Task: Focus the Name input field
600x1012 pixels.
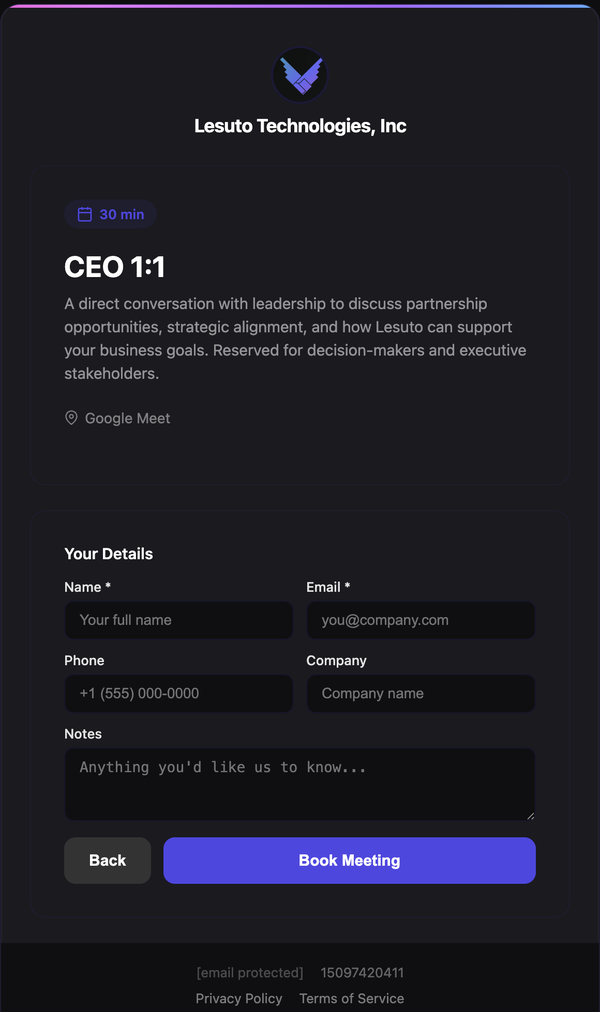Action: pos(179,620)
